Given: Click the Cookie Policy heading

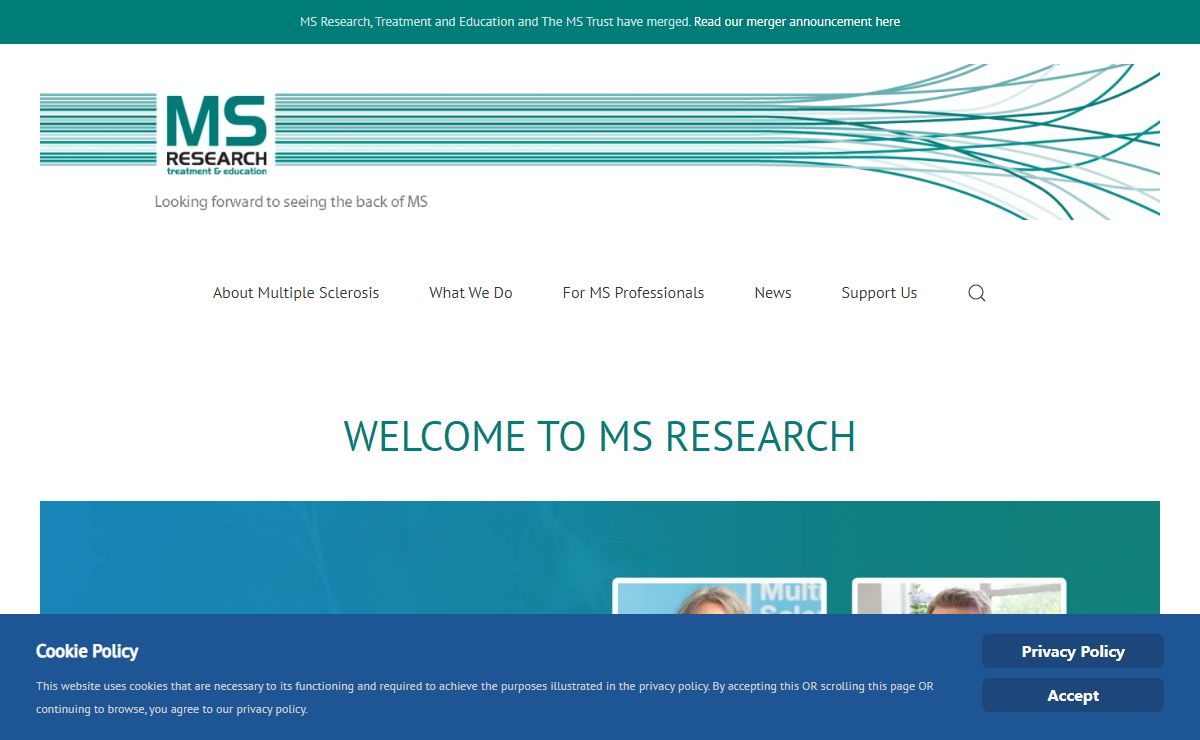Looking at the screenshot, I should 87,651.
